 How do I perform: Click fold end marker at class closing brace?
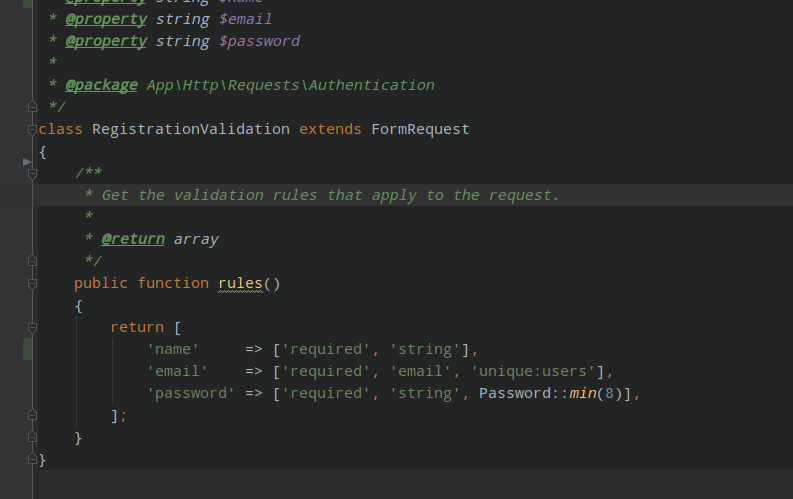tap(32, 459)
